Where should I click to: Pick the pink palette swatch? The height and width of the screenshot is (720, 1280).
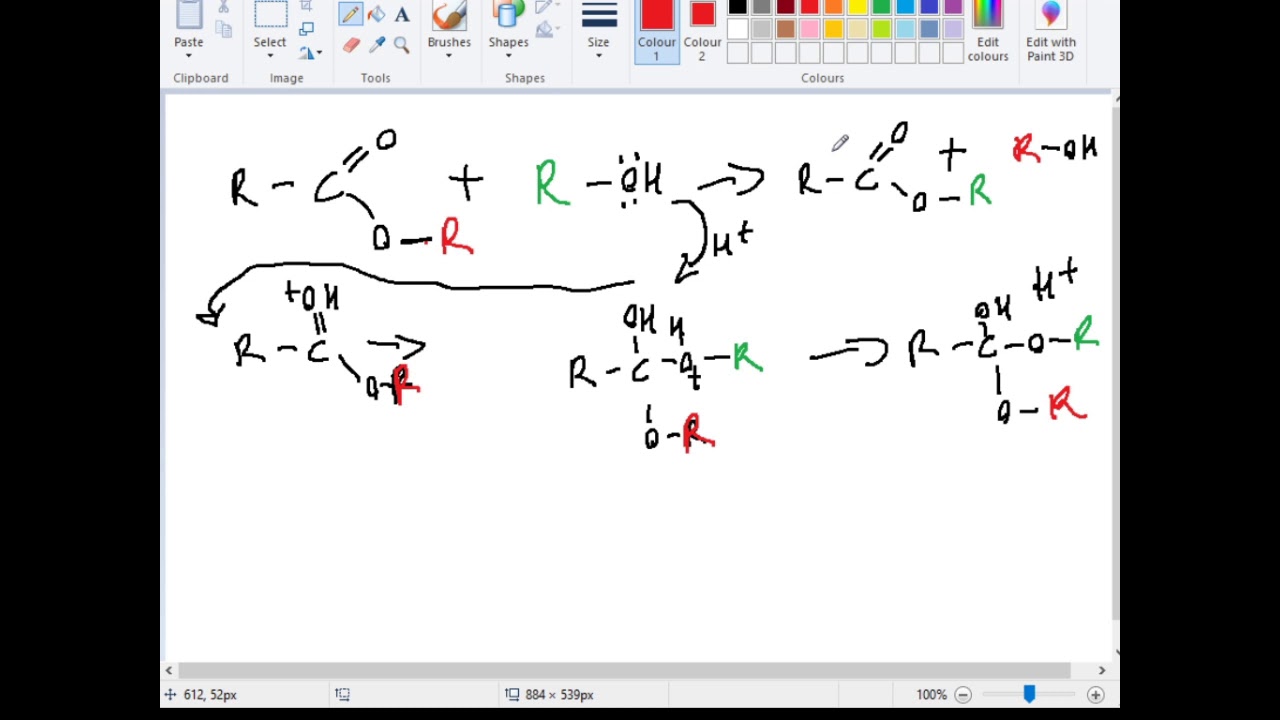tap(810, 29)
